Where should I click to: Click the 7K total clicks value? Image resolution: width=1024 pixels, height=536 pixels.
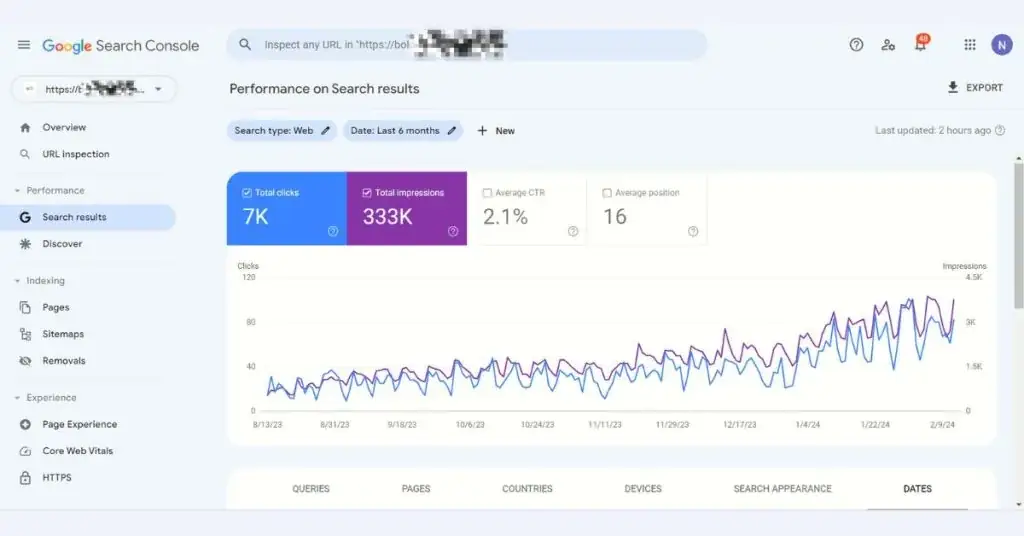click(x=255, y=216)
